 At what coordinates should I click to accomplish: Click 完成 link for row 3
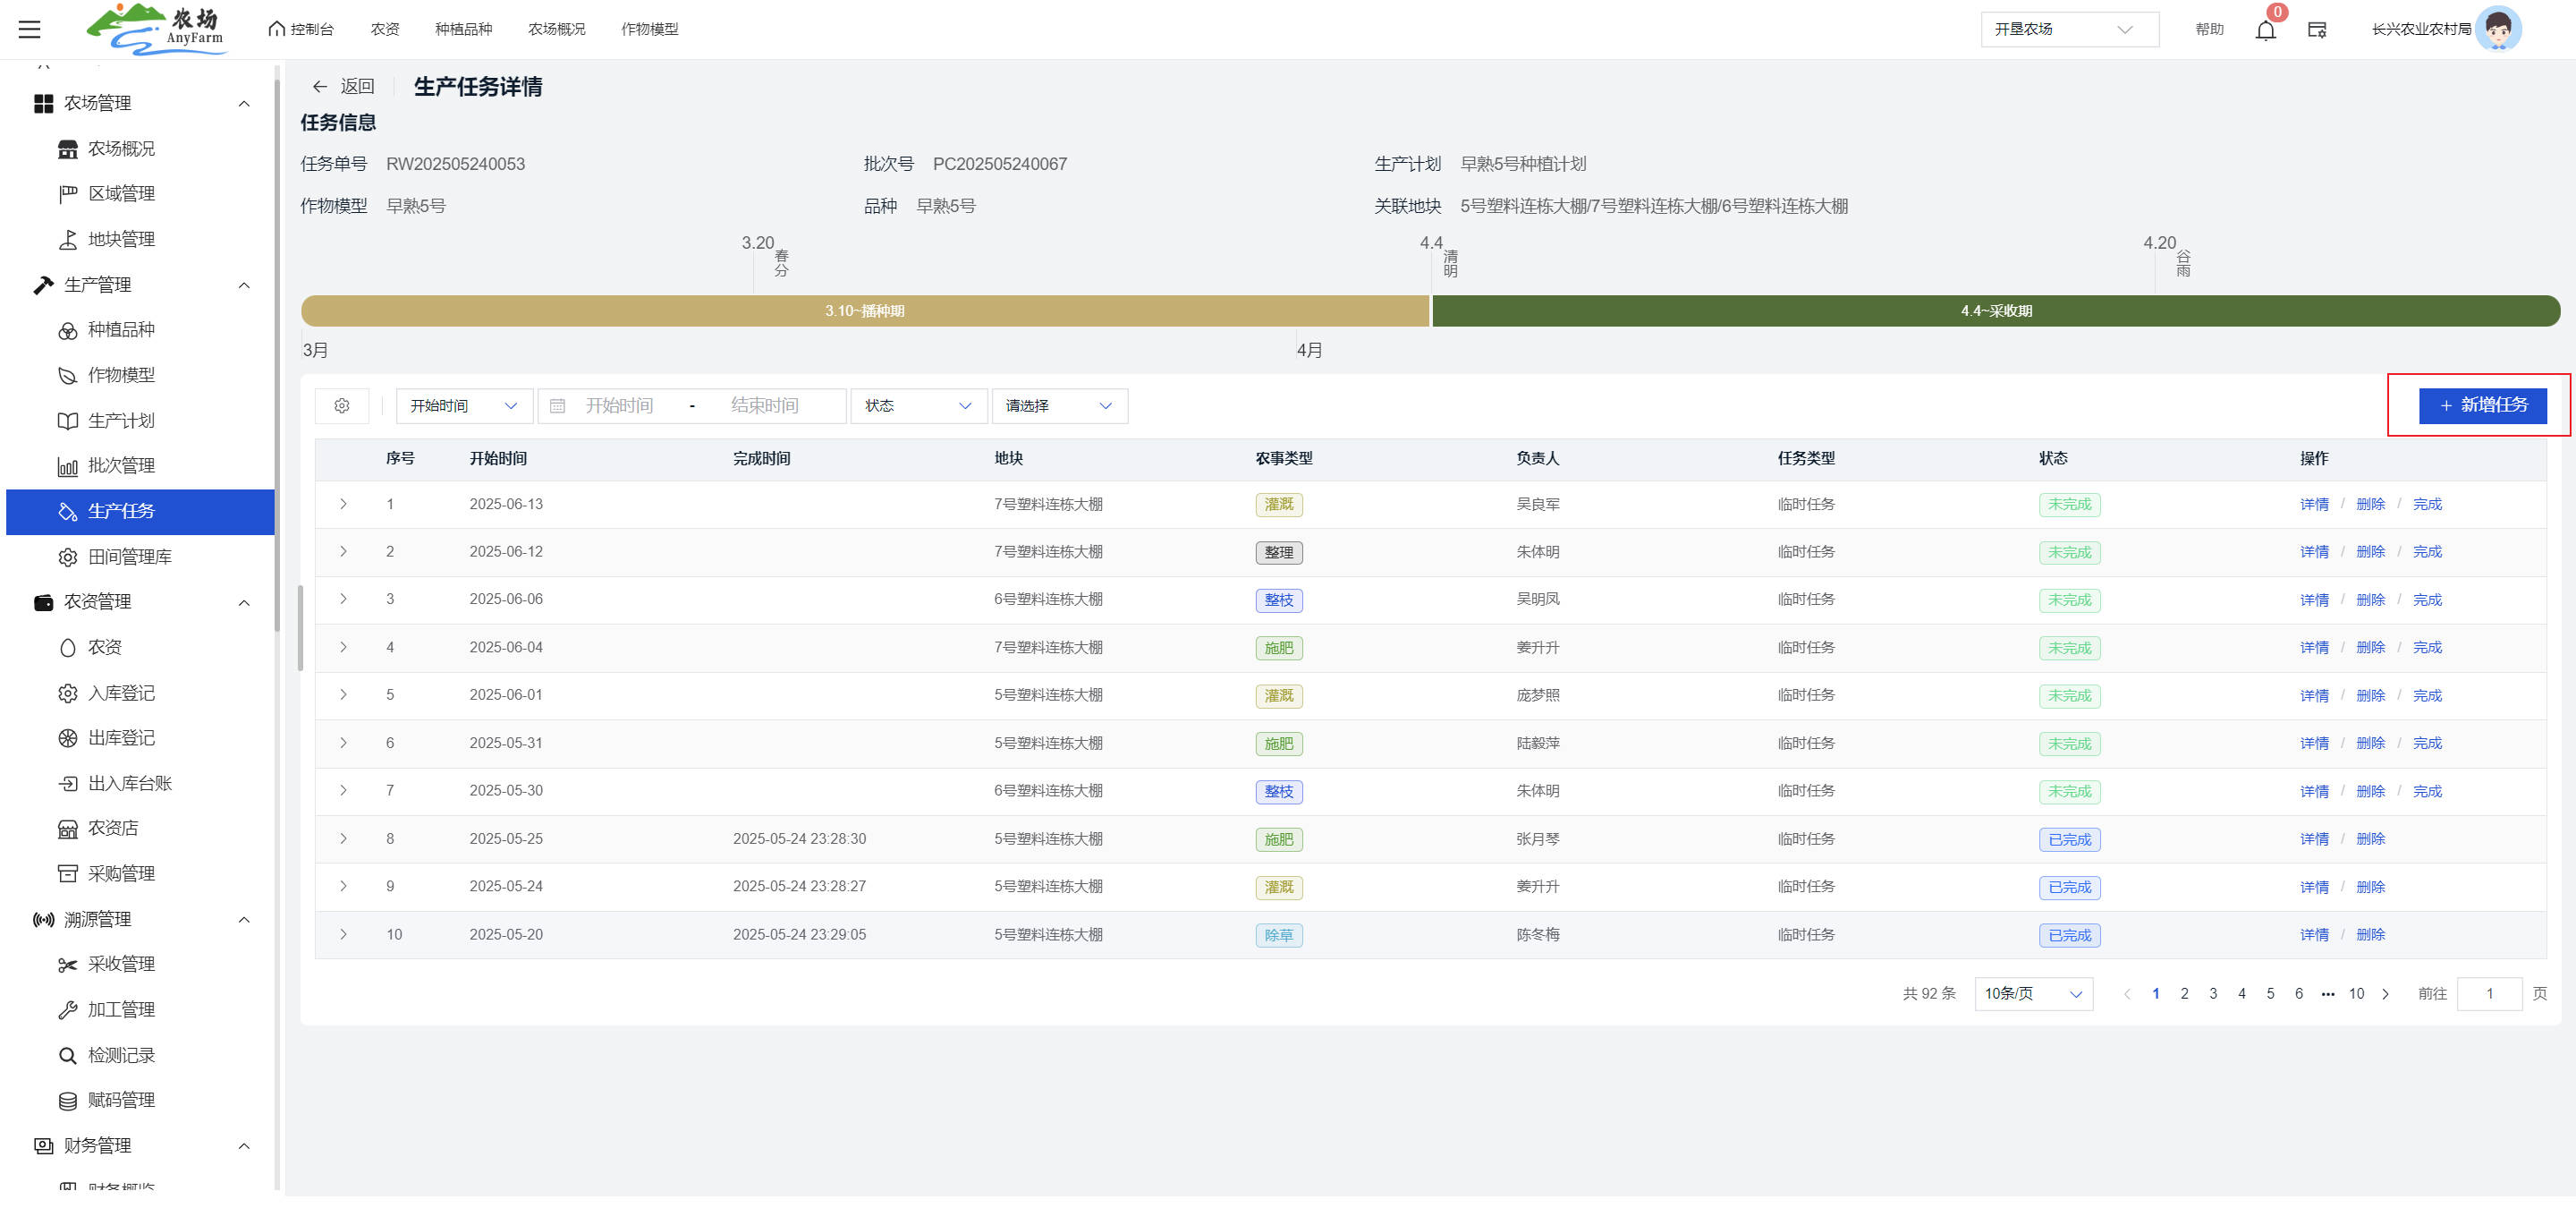2427,600
